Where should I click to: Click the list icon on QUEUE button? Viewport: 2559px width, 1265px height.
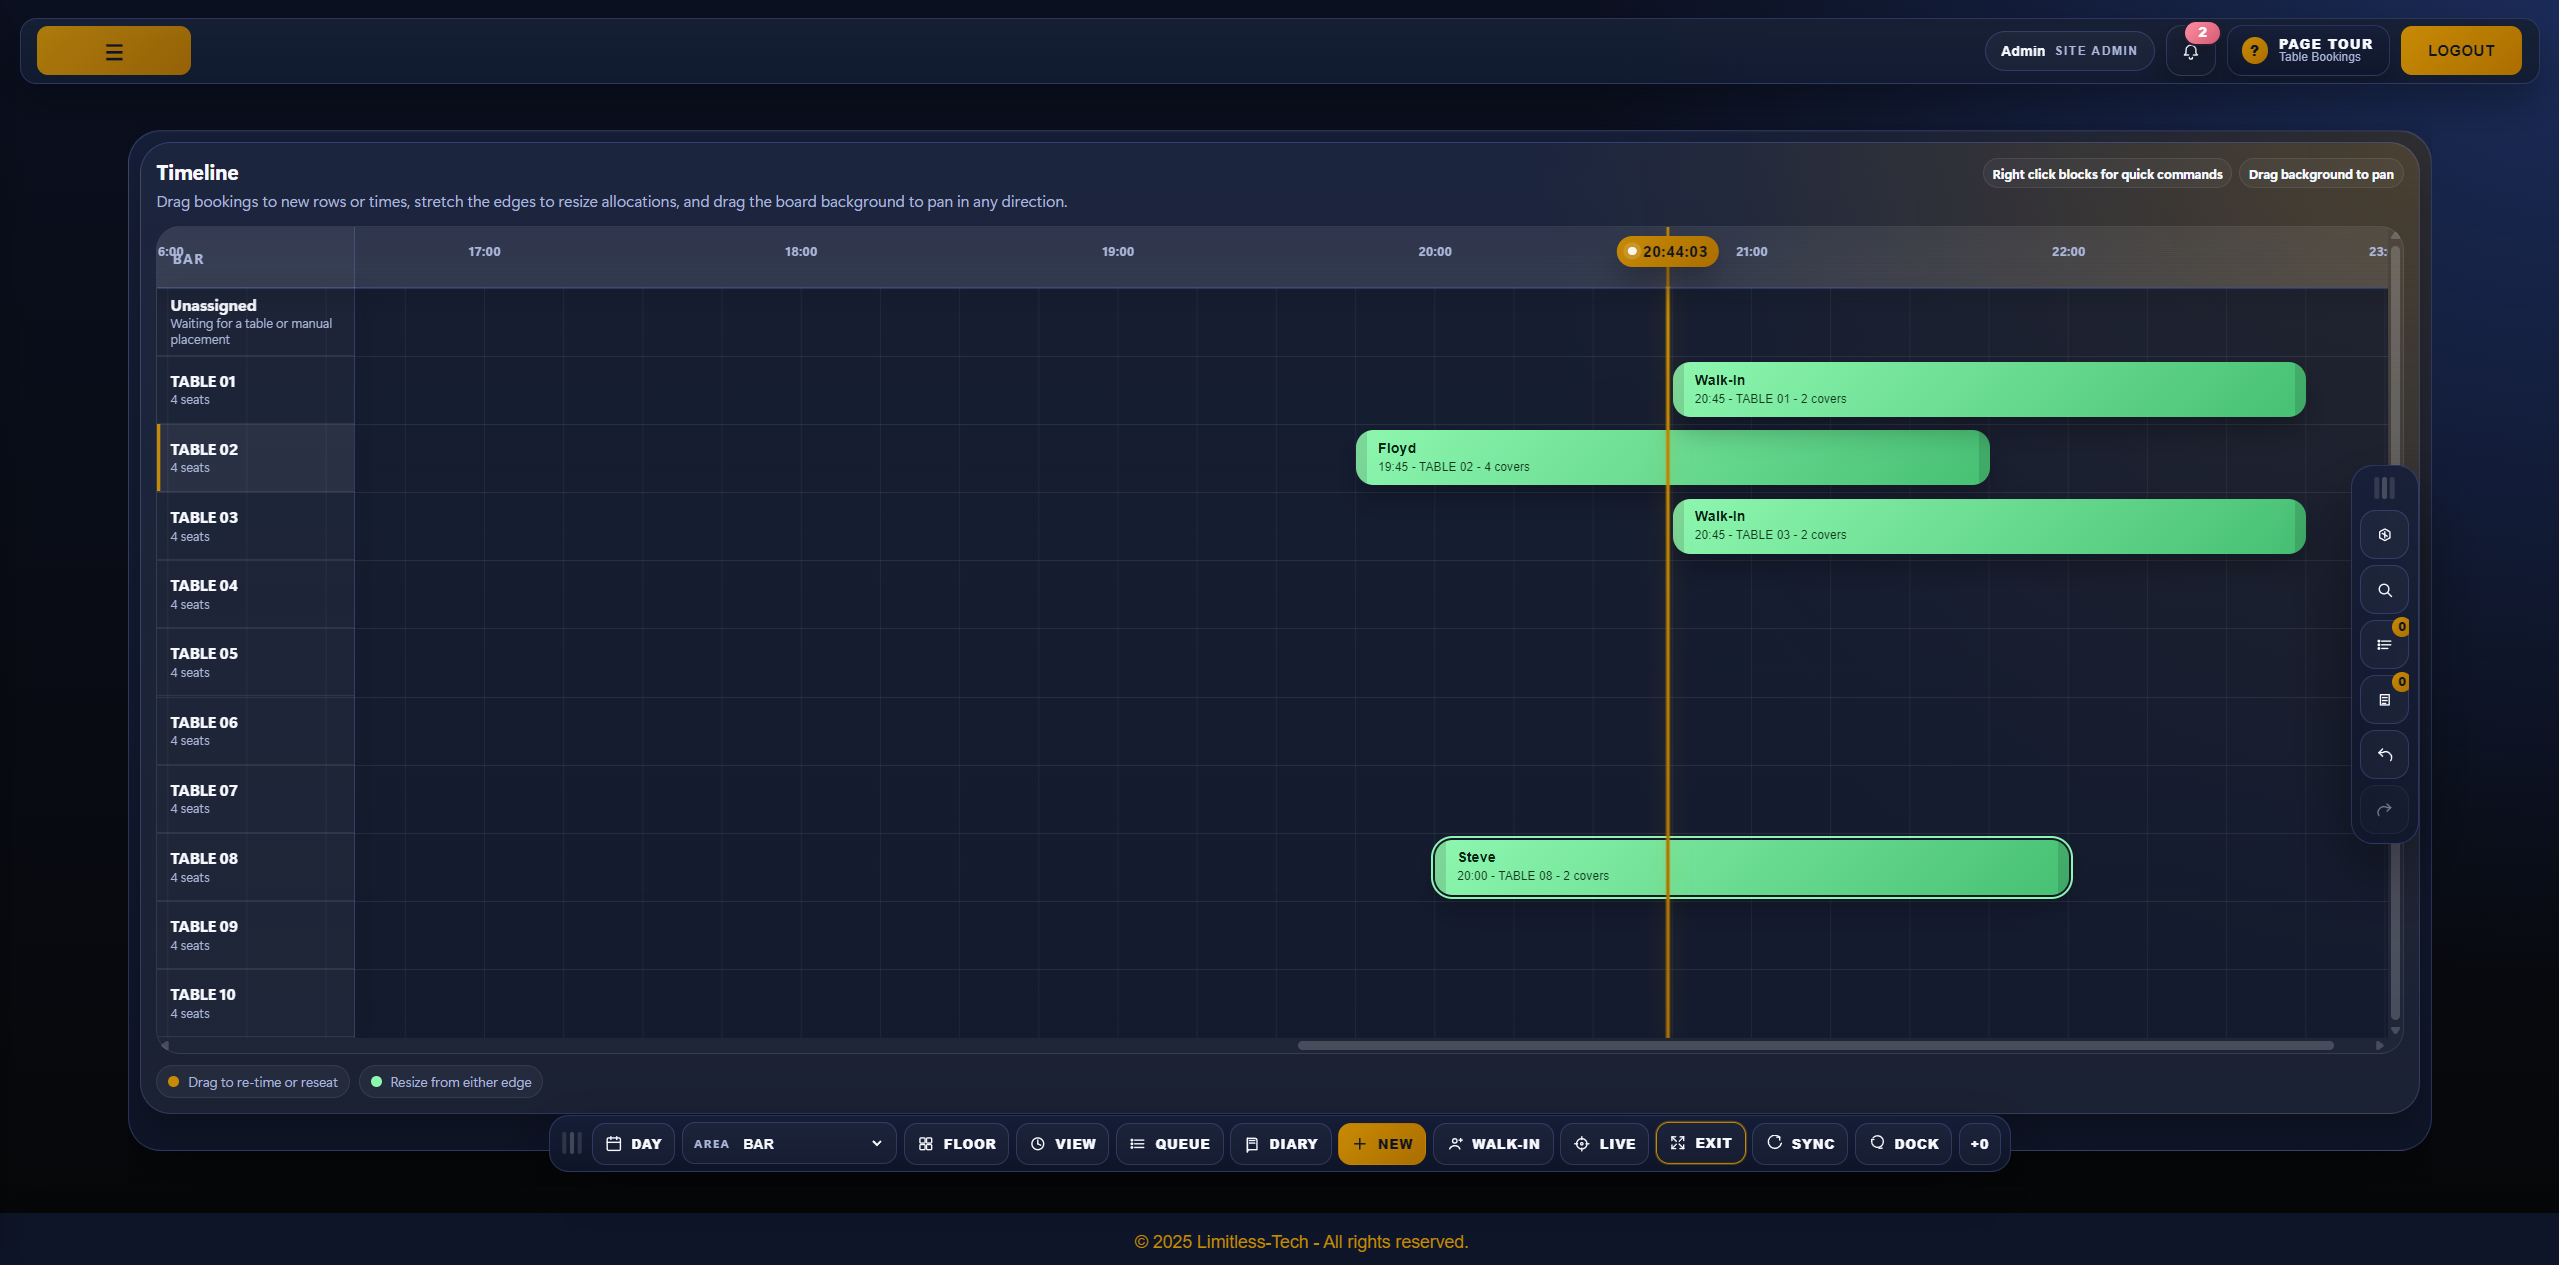point(1137,1144)
